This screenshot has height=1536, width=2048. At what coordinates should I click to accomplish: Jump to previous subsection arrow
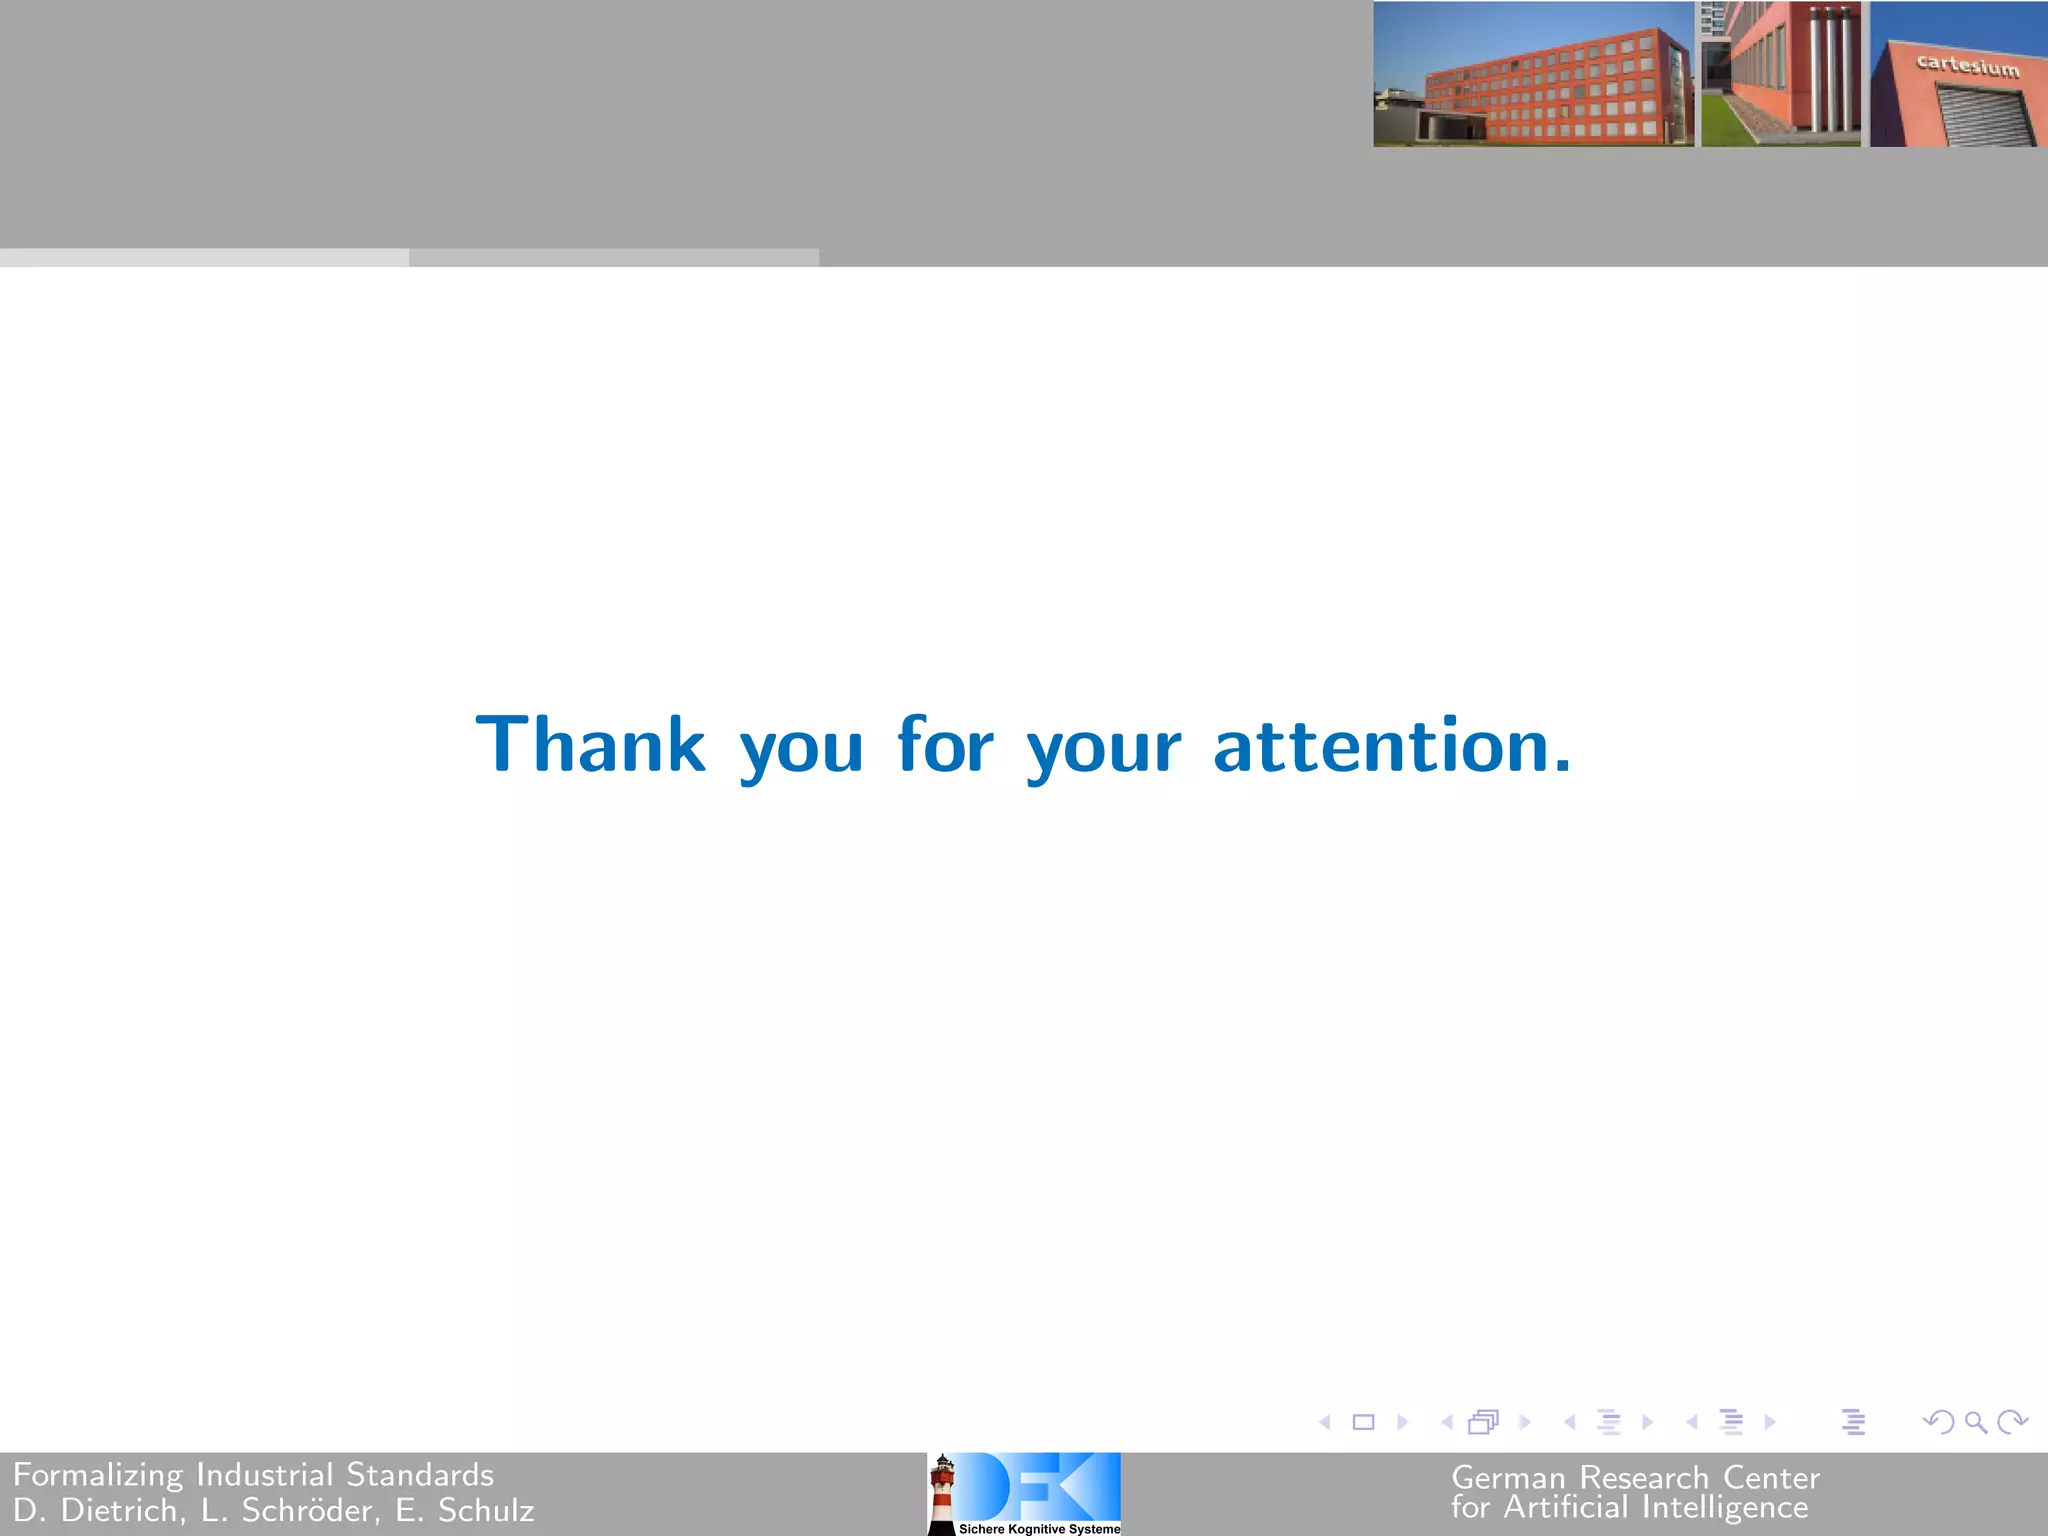[x=1569, y=1422]
